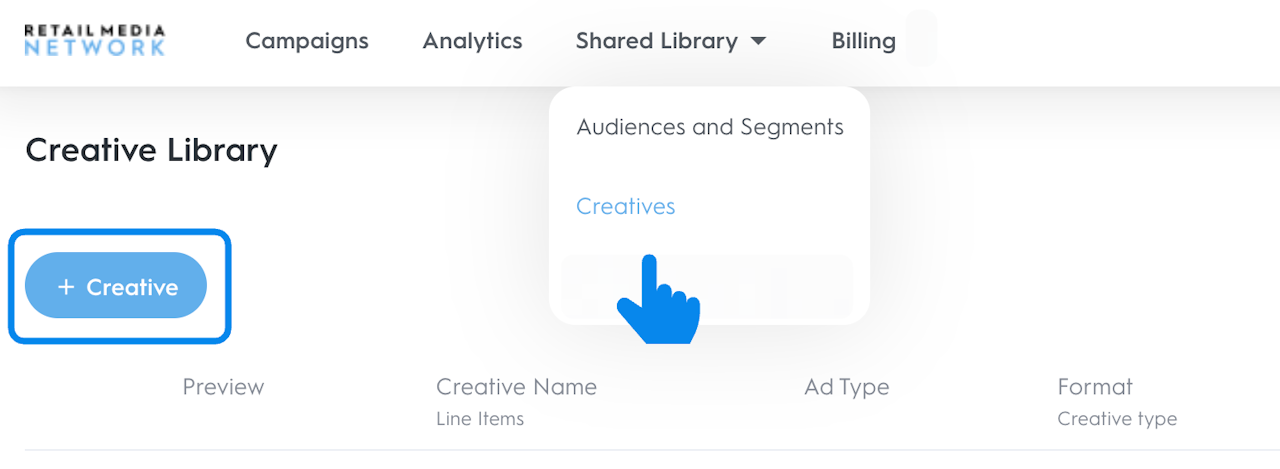The width and height of the screenshot is (1280, 469).
Task: Click the plus icon on the Creative button
Action: 66,287
